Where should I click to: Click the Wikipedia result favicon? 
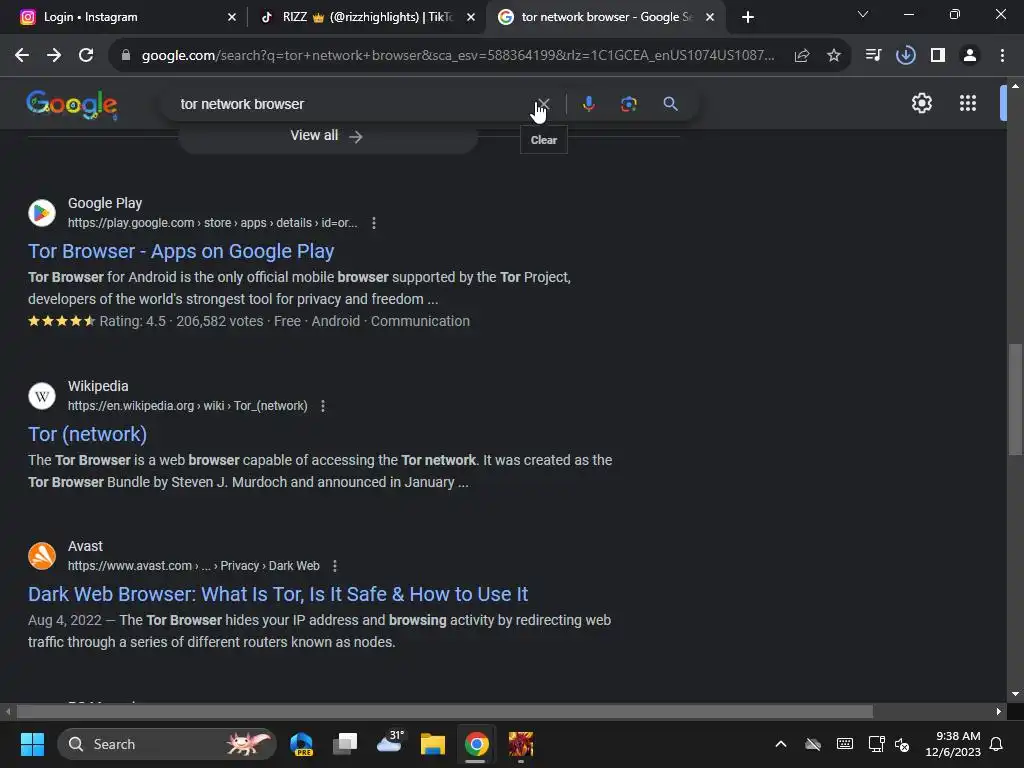click(x=42, y=396)
